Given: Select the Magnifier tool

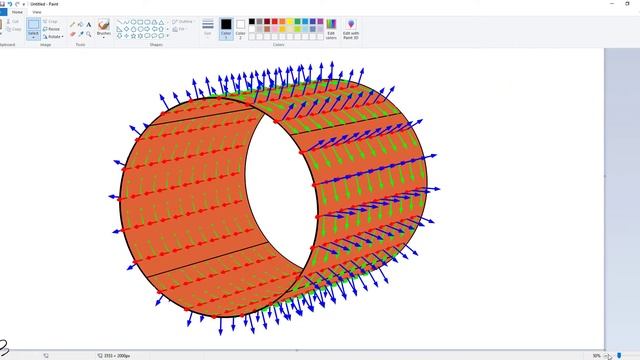Looking at the screenshot, I should 89,34.
